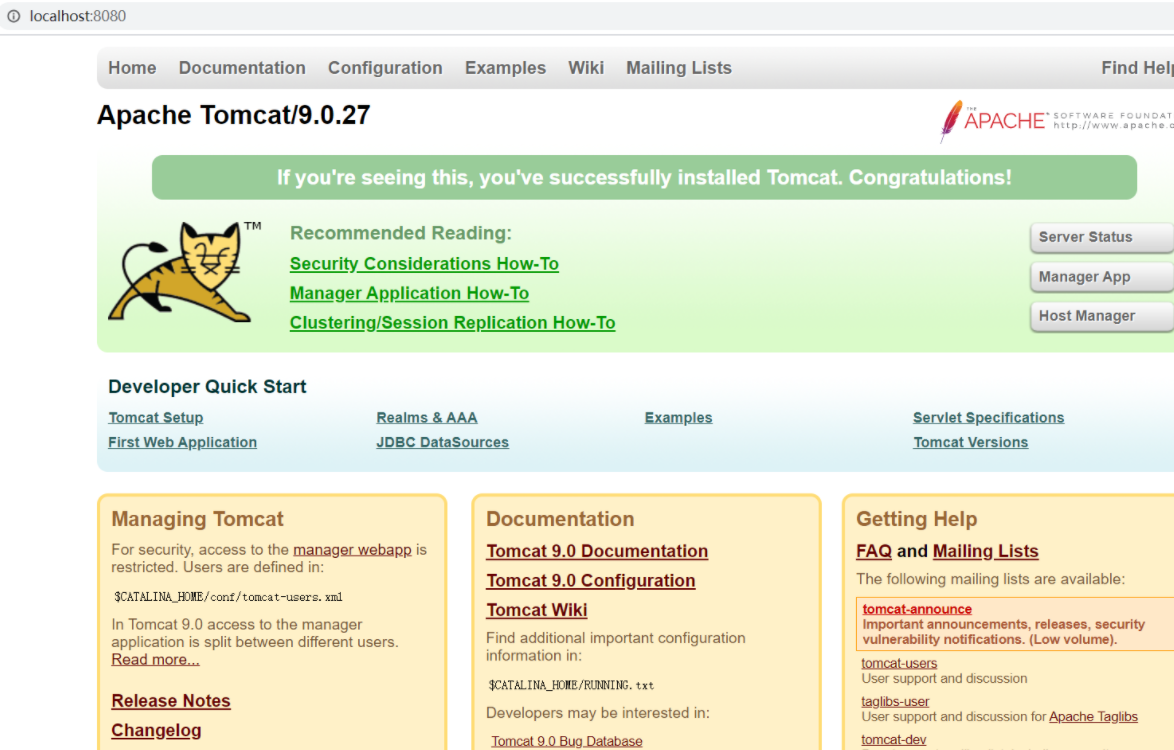The width and height of the screenshot is (1174, 750).
Task: Click the Tomcat cat logo
Action: pyautogui.click(x=185, y=272)
